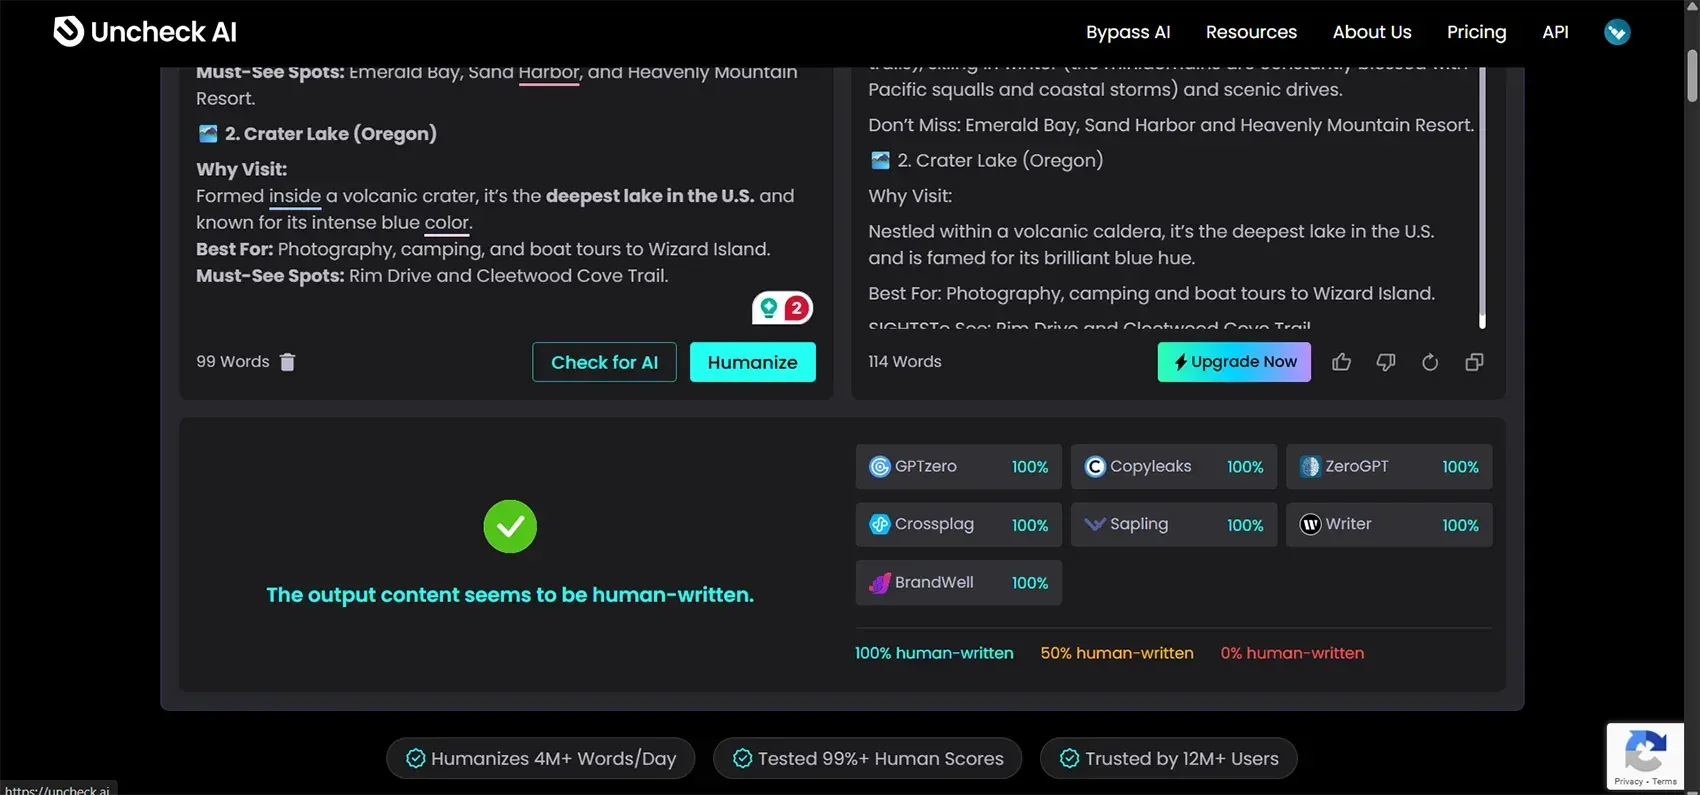Click the Humanize button
1700x795 pixels.
pyautogui.click(x=752, y=362)
